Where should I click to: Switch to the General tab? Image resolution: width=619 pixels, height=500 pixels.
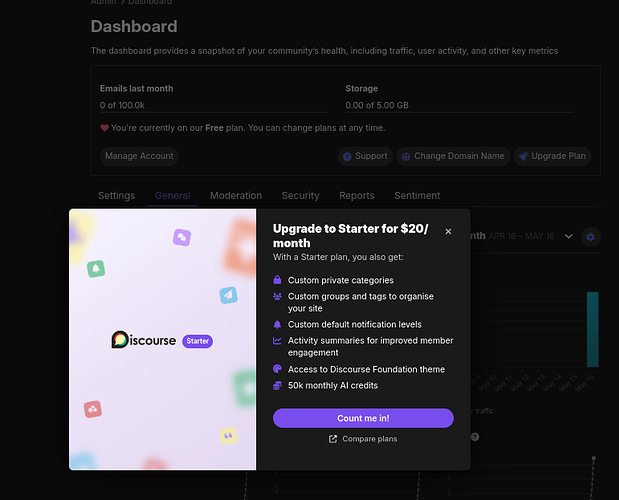tap(173, 196)
